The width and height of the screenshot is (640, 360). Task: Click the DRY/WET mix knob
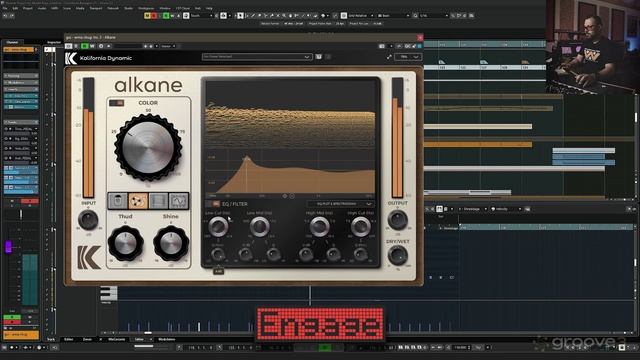tap(397, 256)
